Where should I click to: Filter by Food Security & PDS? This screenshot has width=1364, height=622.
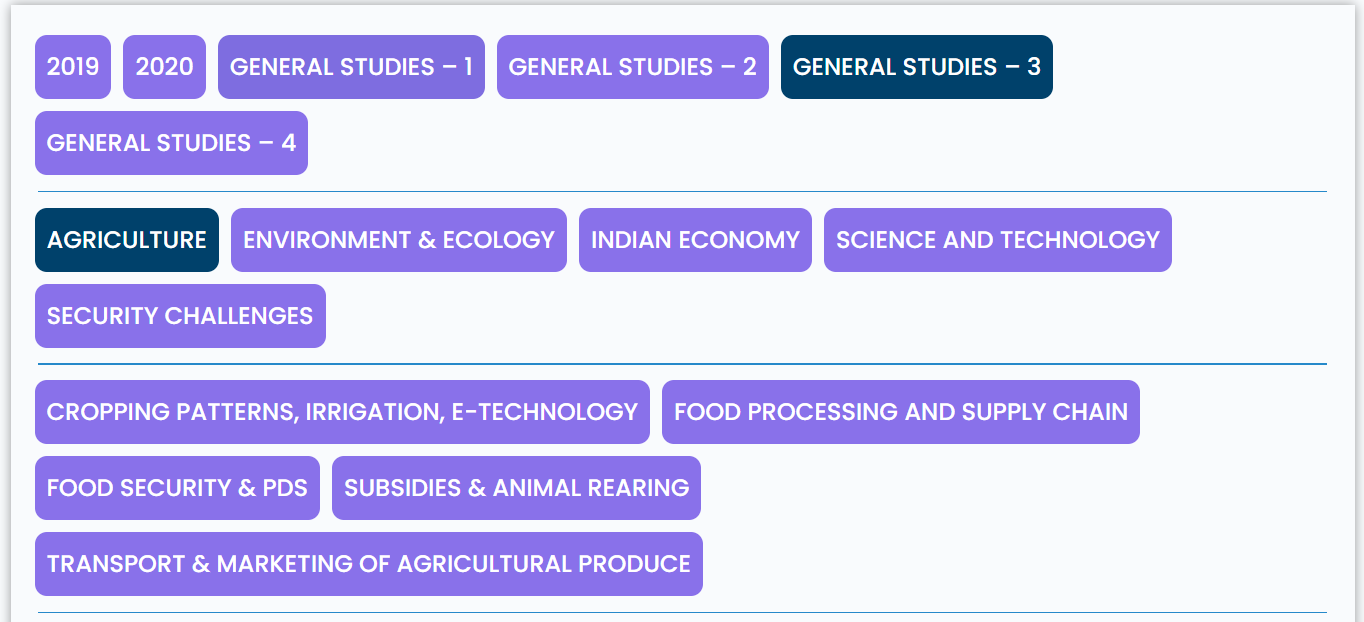177,488
